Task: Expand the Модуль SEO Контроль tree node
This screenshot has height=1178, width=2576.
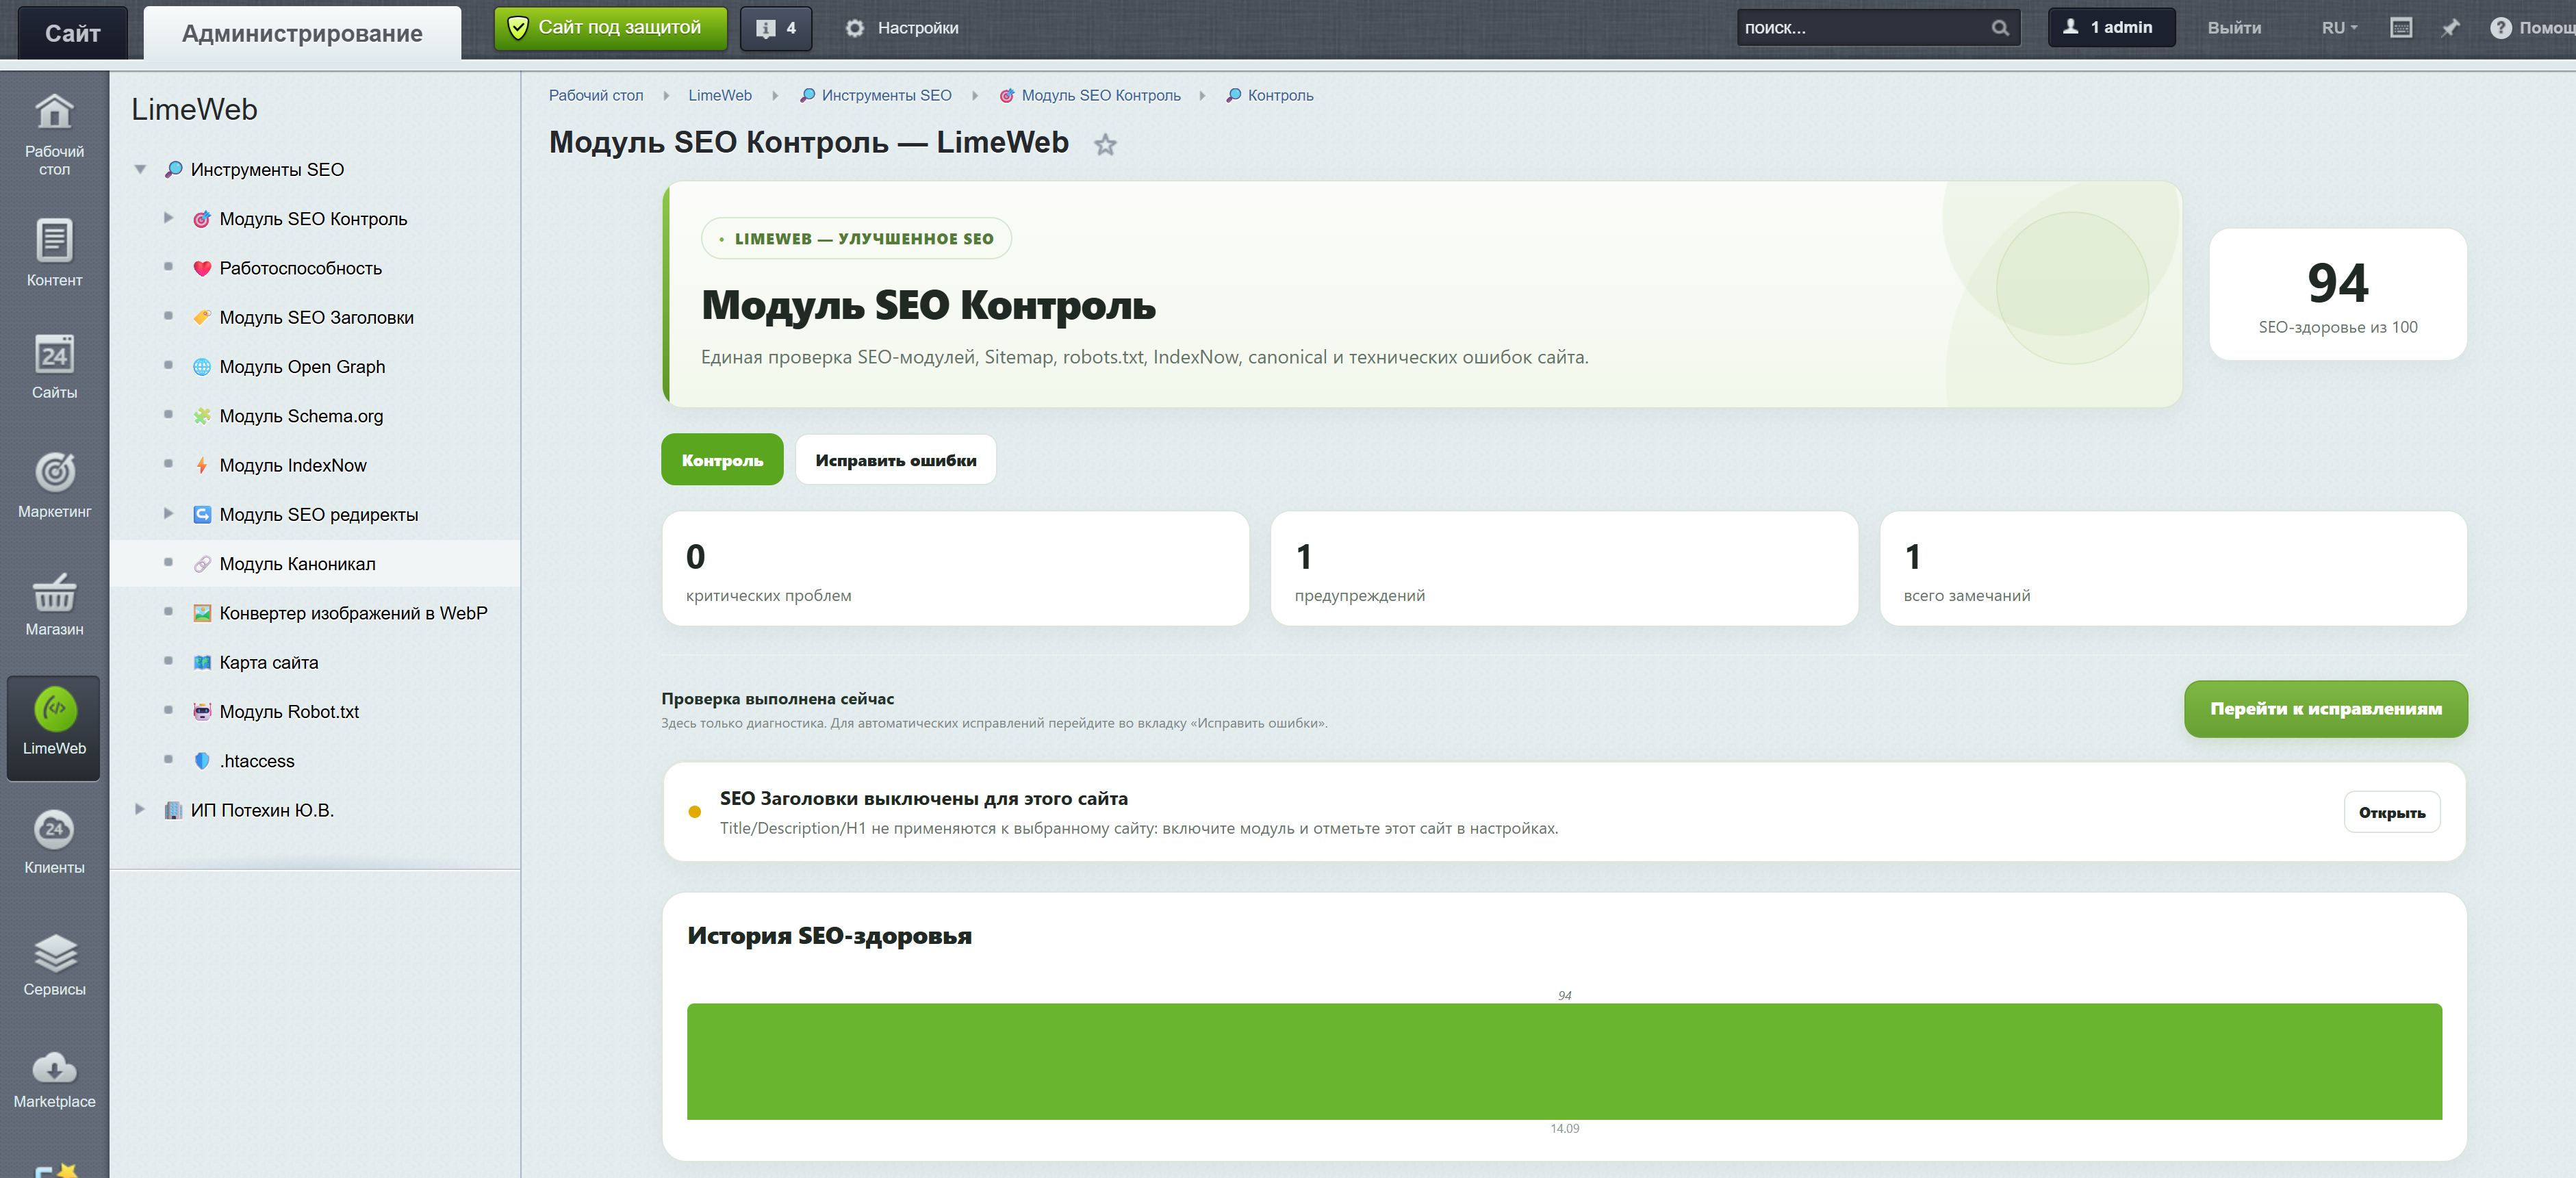Action: coord(168,218)
